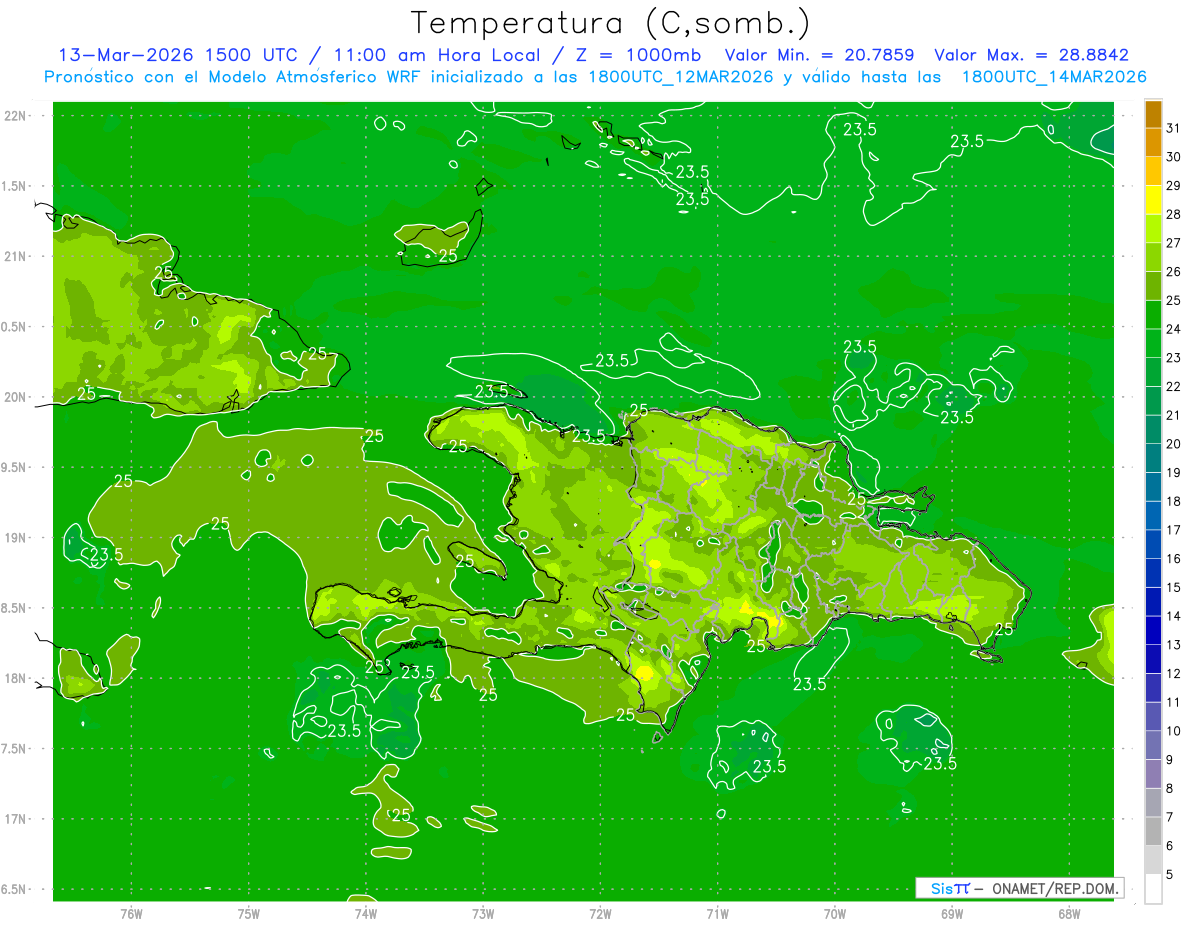
Task: Click the '73W' longitude axis label
Action: [x=483, y=913]
